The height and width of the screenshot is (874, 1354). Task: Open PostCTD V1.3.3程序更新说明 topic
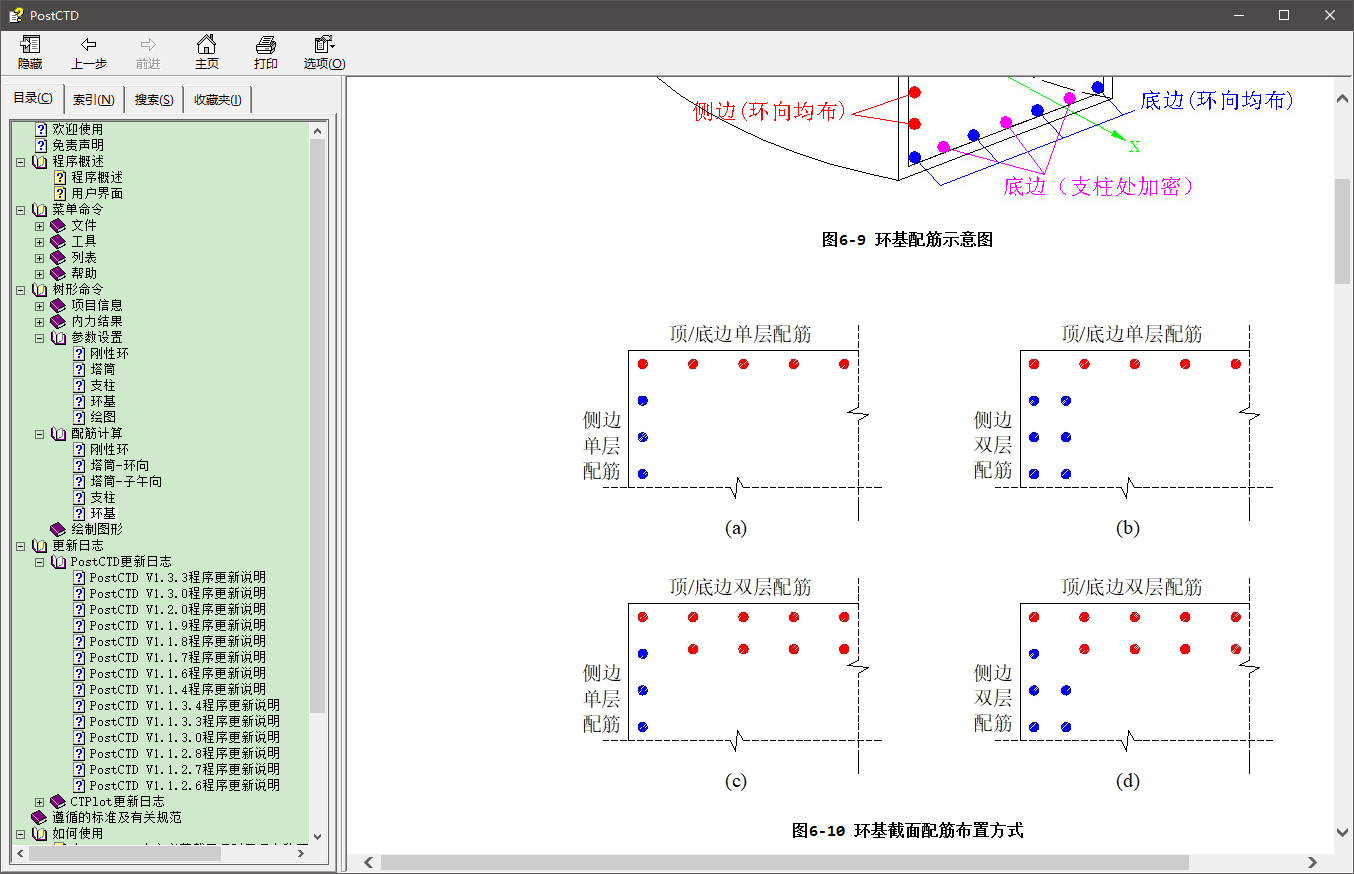[x=177, y=577]
